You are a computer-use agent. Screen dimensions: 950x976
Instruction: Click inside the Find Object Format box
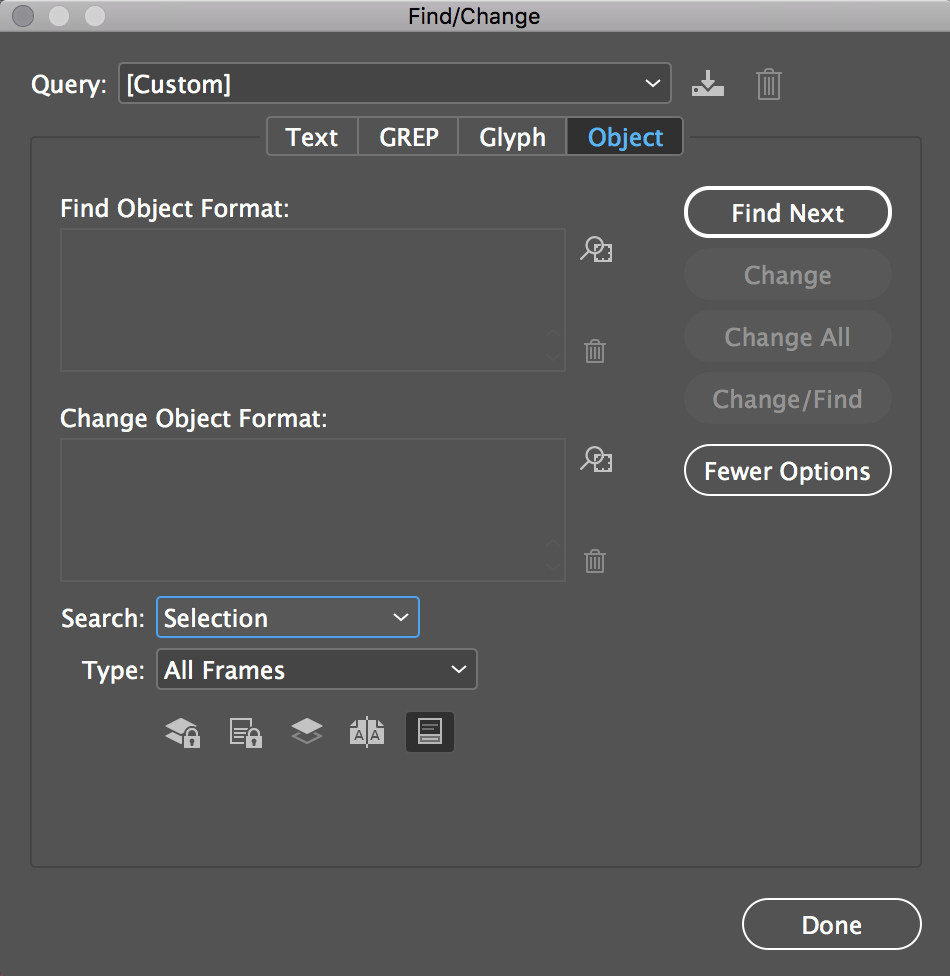click(x=313, y=300)
